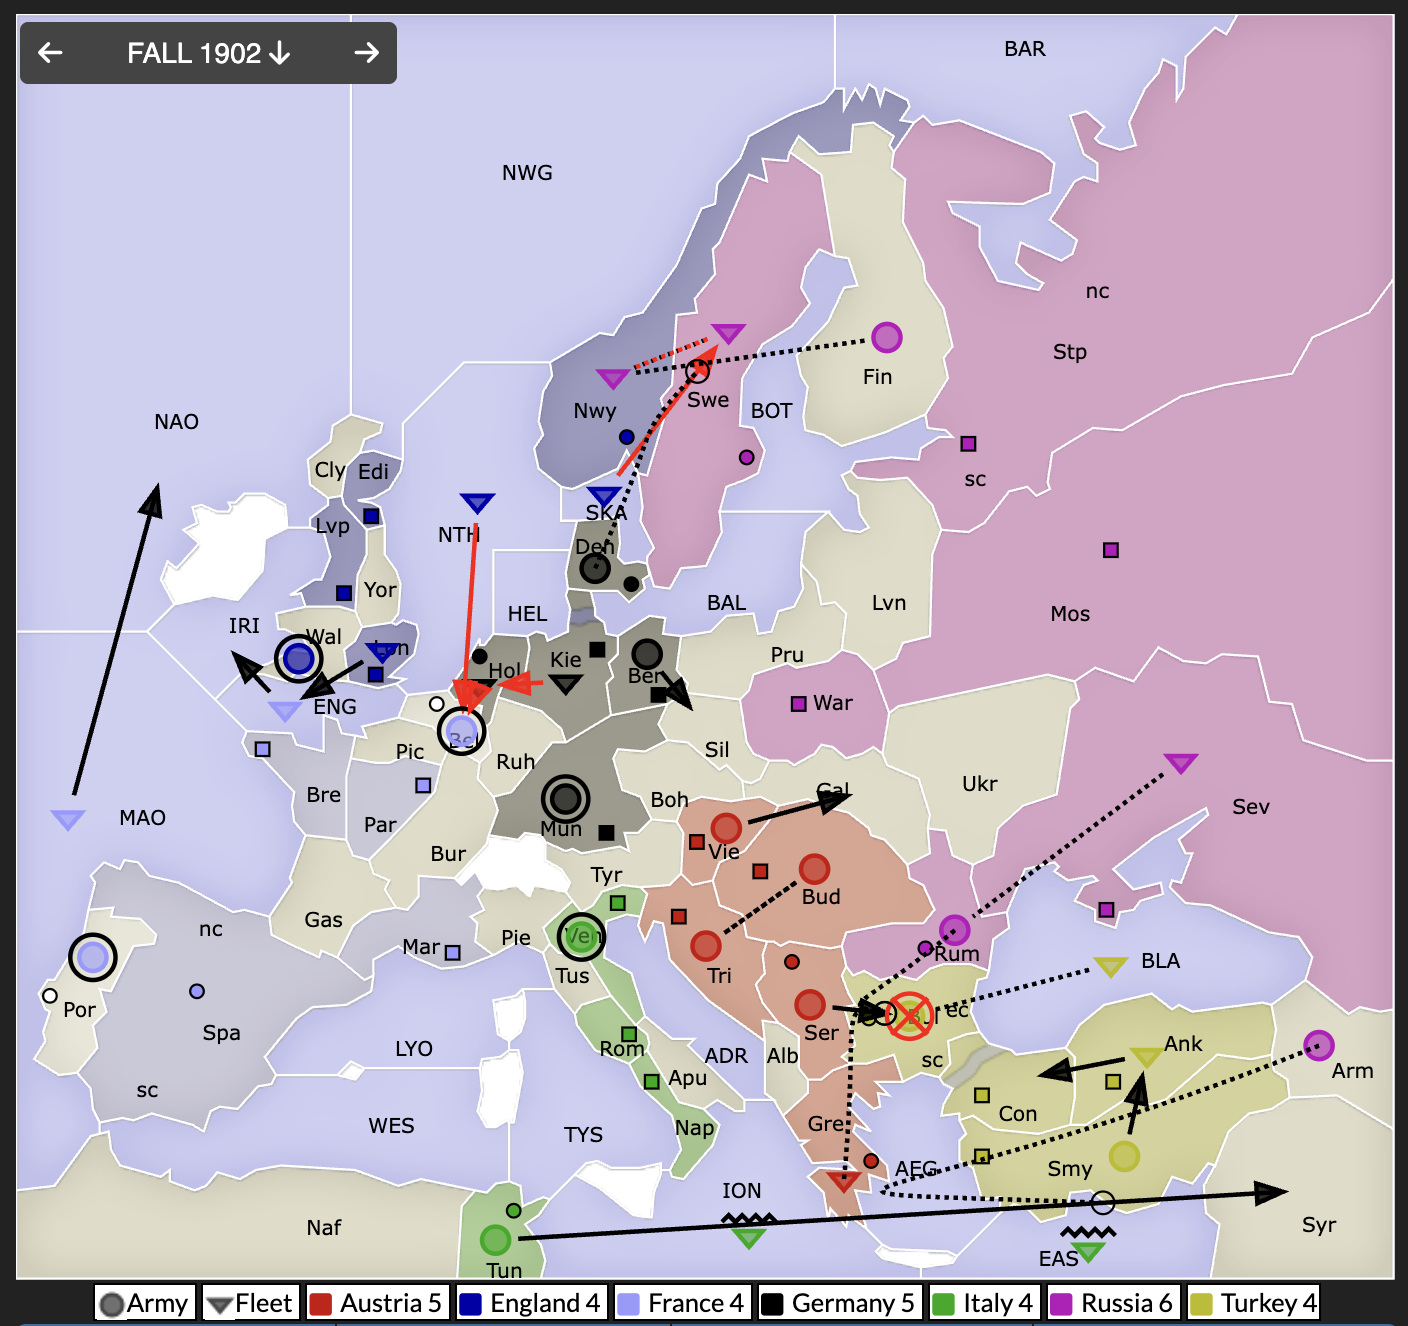1408x1326 pixels.
Task: Select the English army in Wales
Action: point(298,659)
